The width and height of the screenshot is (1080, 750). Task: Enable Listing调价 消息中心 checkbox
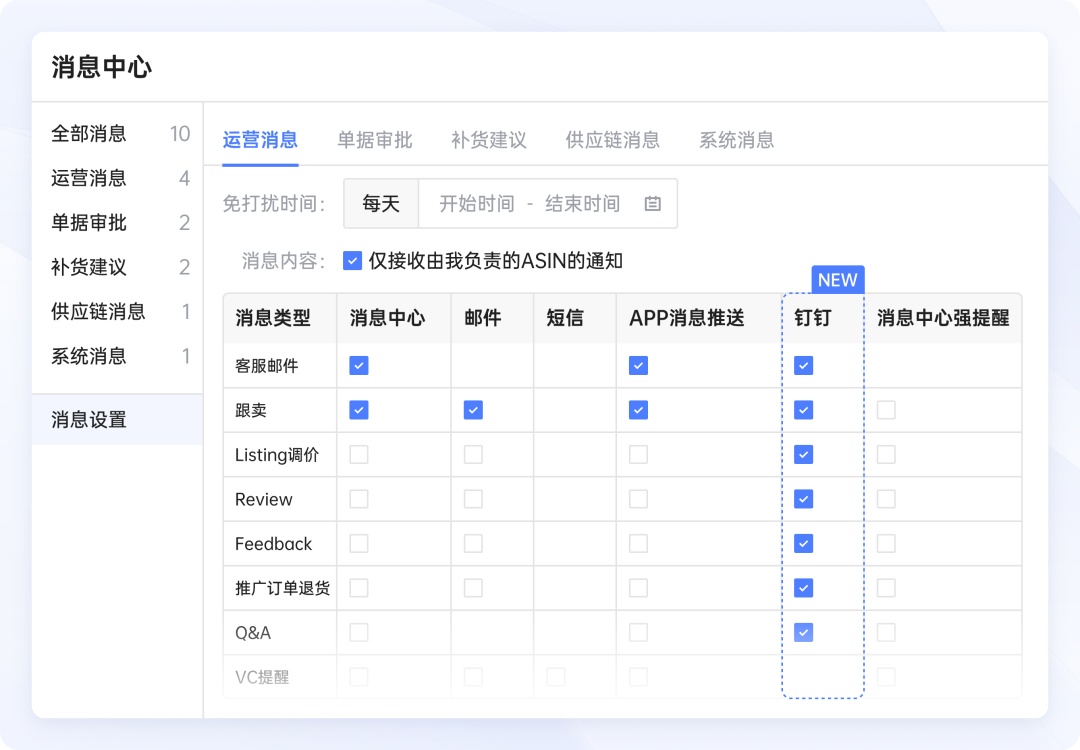coord(359,455)
